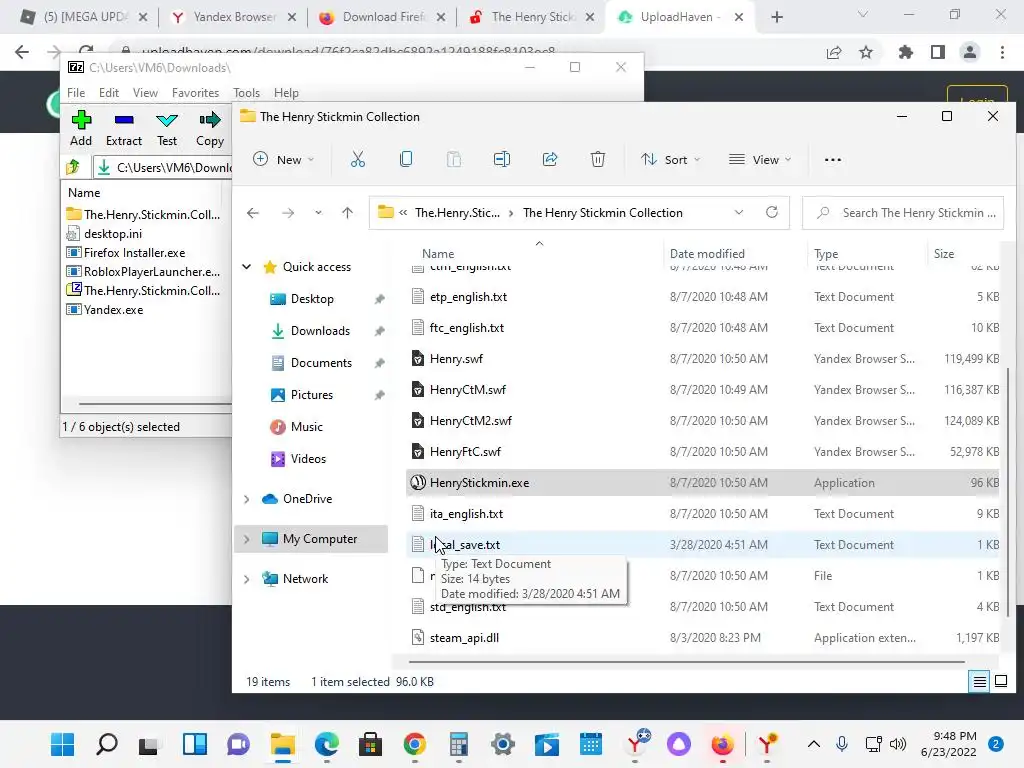Select HenryStickmin.exe application
Viewport: 1024px width, 768px height.
703,483
